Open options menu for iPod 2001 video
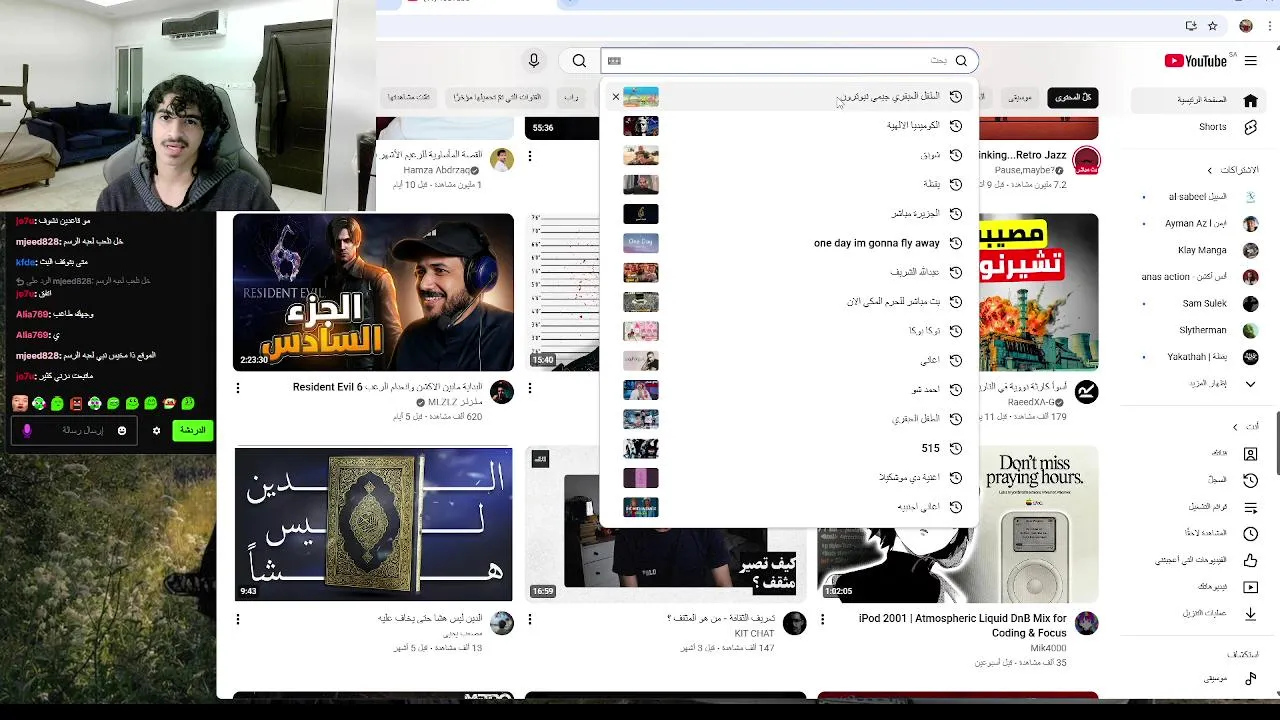The height and width of the screenshot is (720, 1280). coord(823,620)
